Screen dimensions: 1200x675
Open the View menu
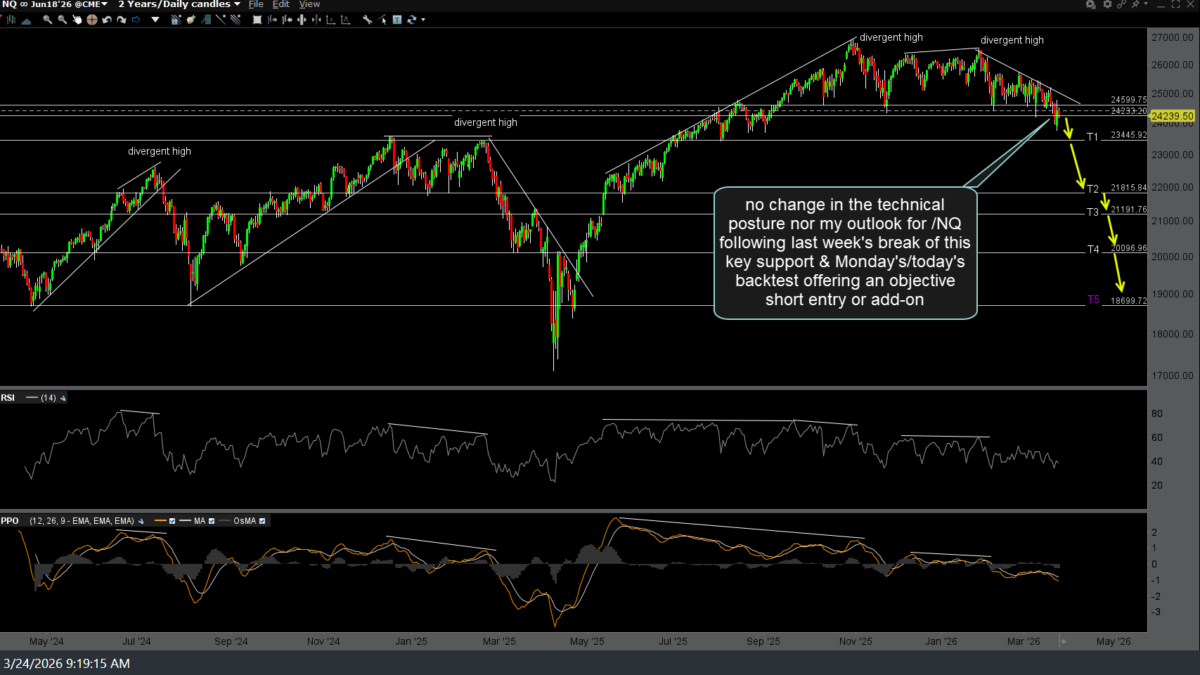point(310,5)
